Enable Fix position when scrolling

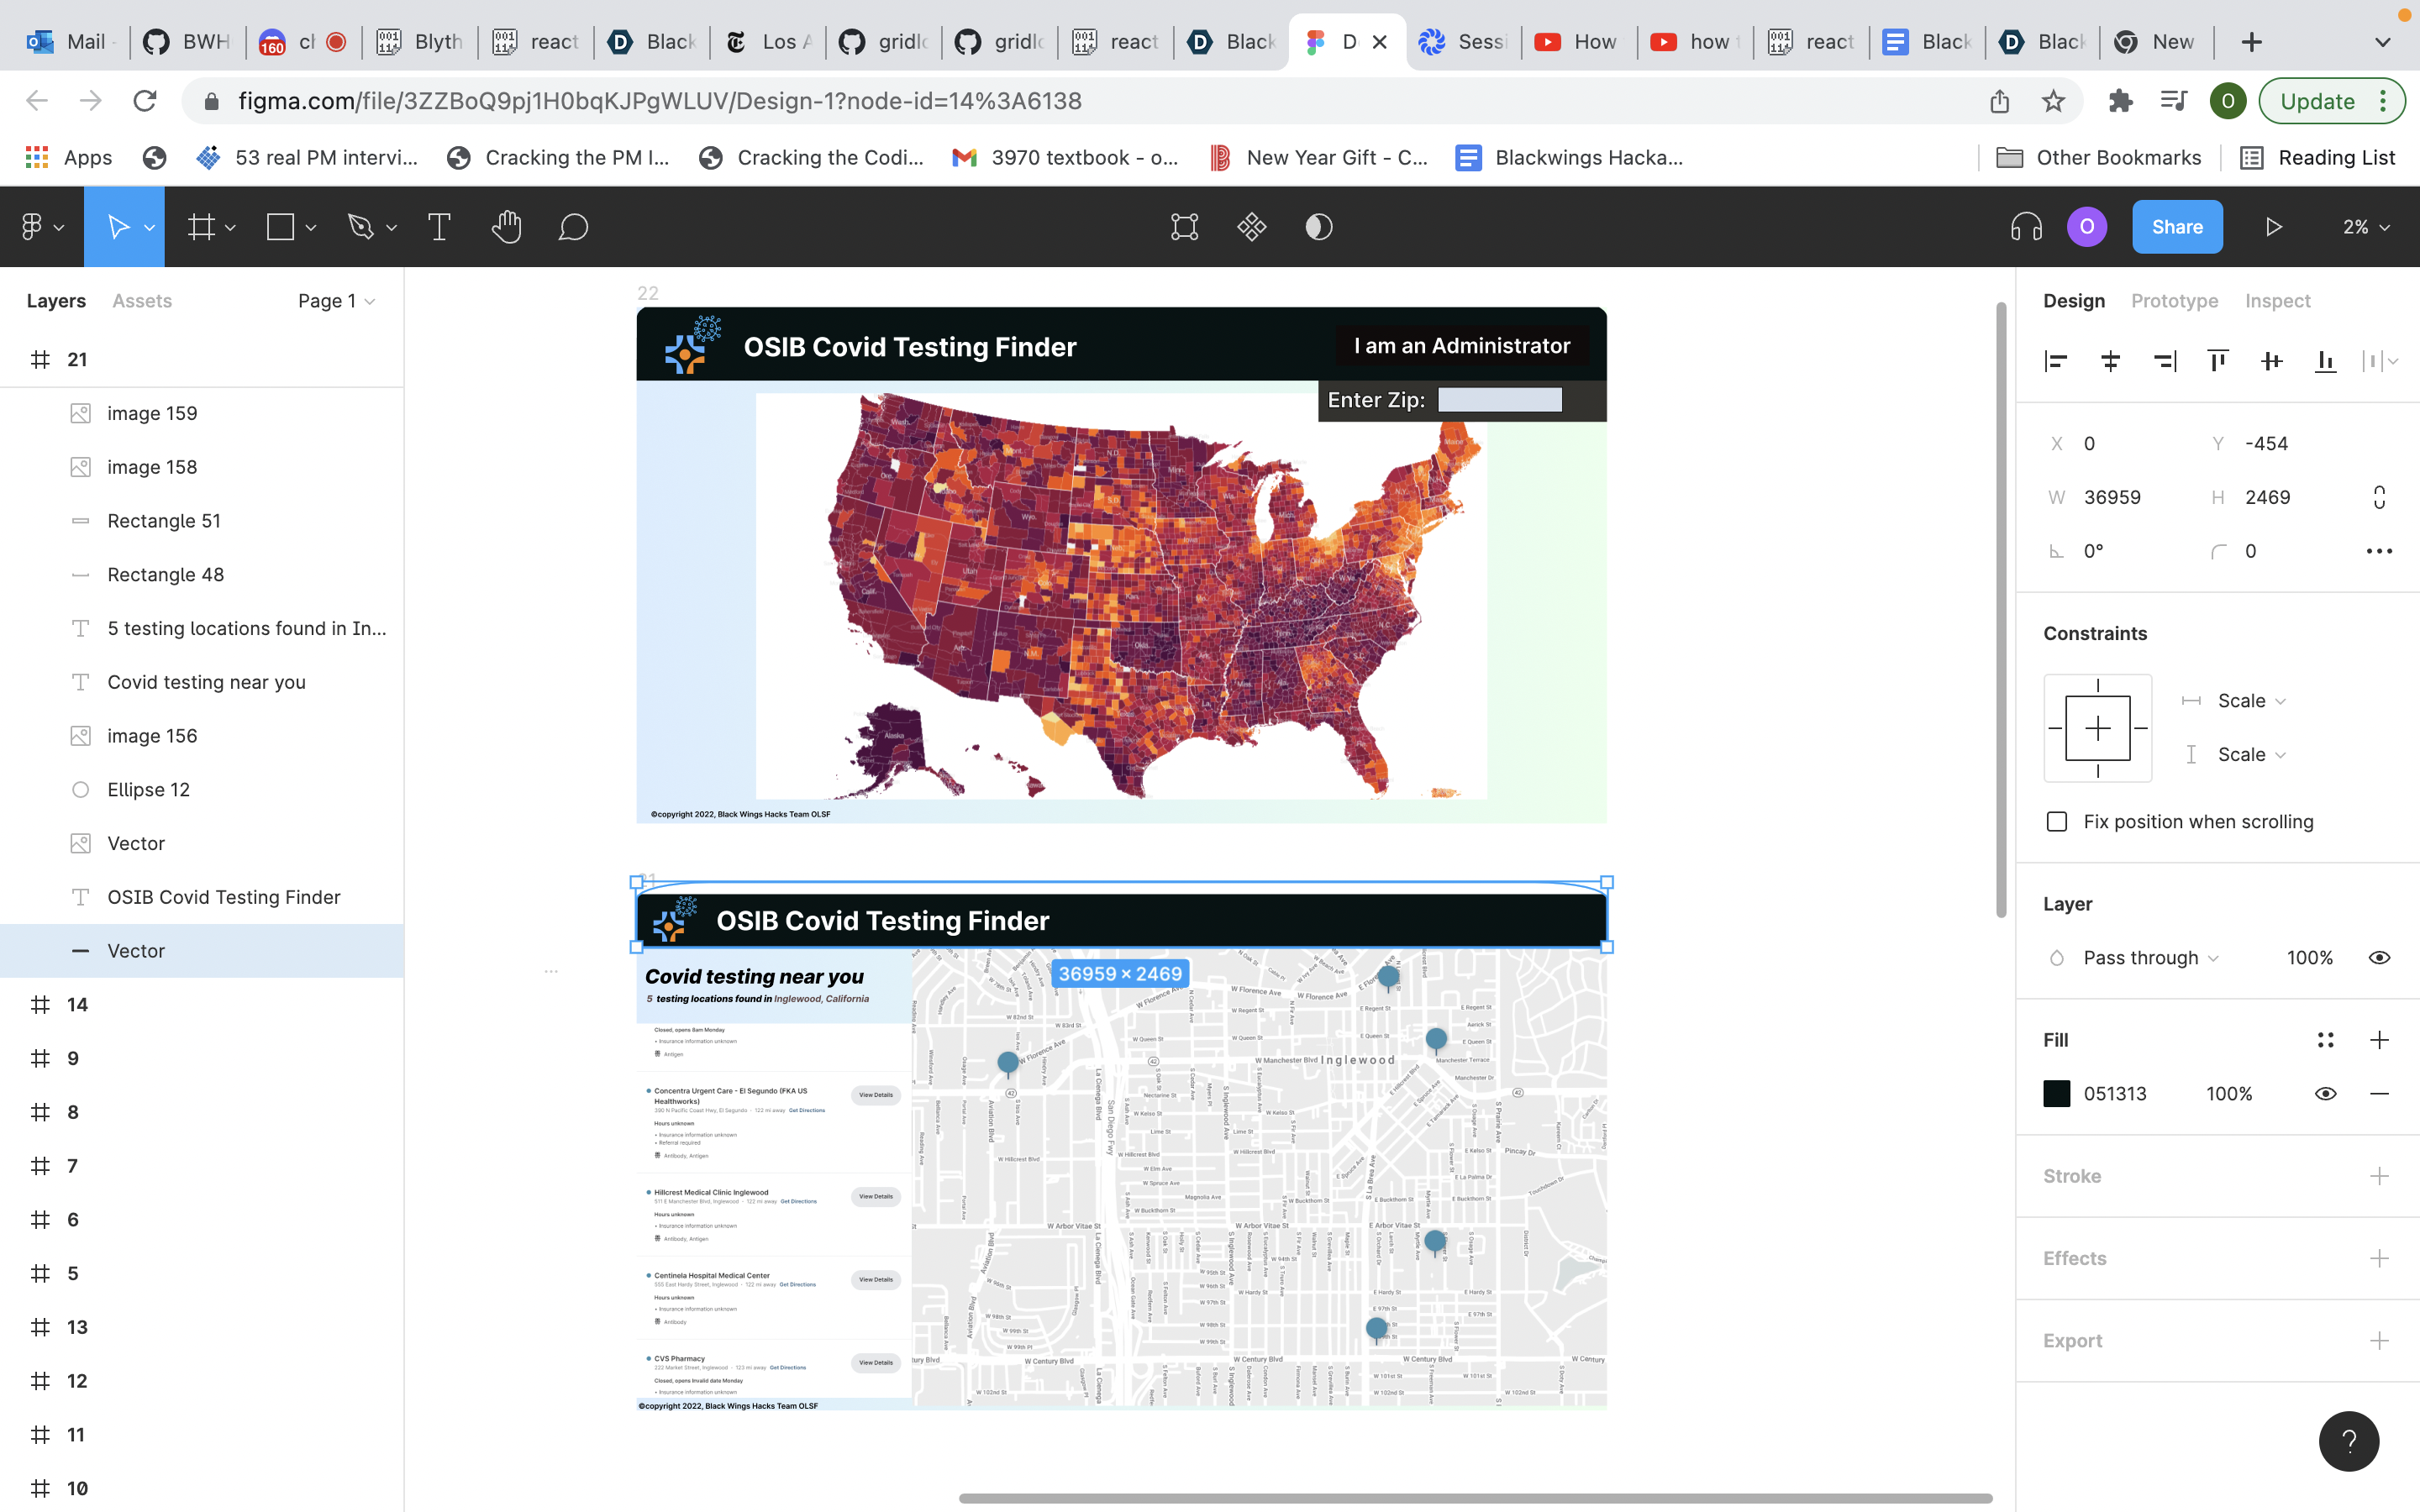[2057, 821]
